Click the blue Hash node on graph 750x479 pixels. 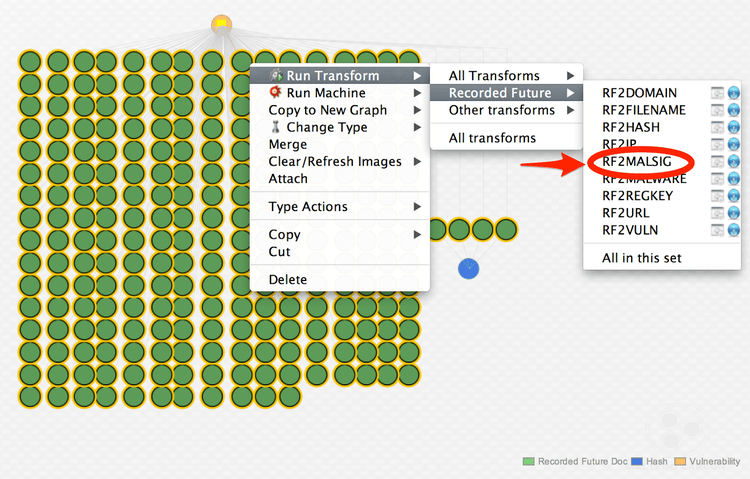[x=468, y=268]
